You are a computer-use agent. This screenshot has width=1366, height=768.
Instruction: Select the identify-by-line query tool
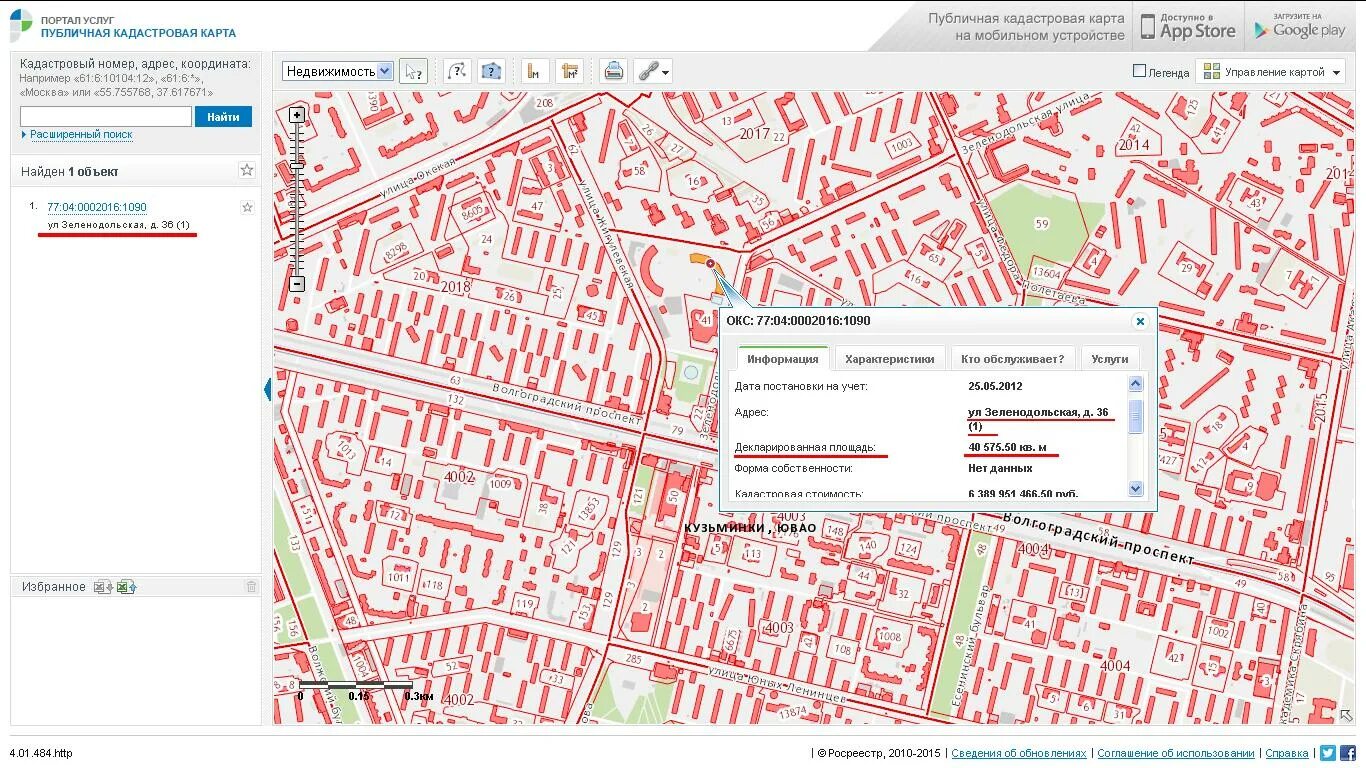pyautogui.click(x=457, y=71)
